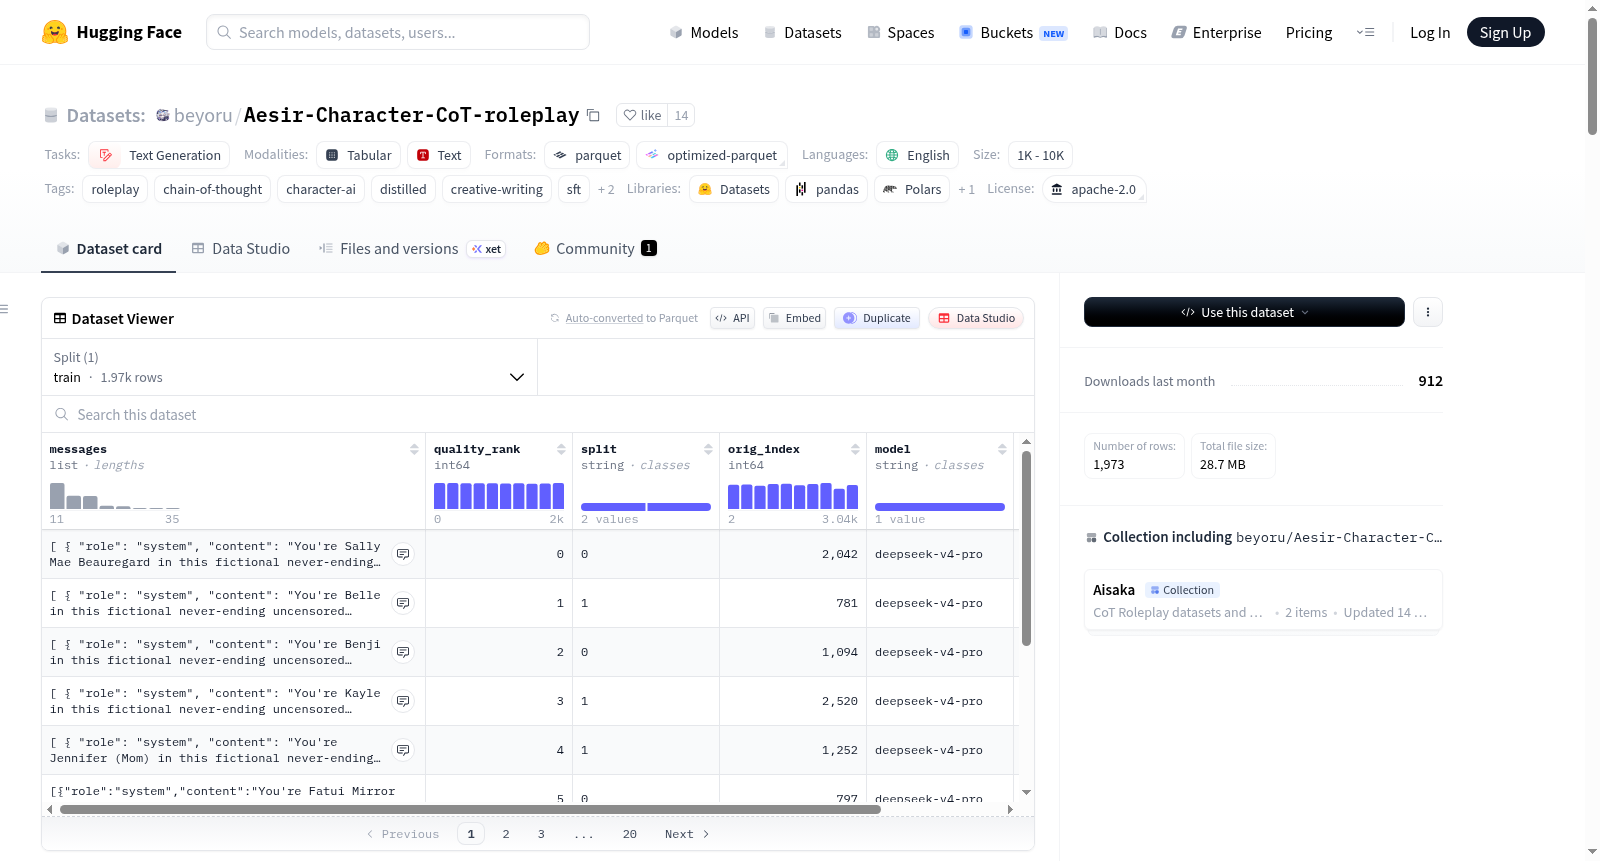
Task: Filter by the roleplay tag
Action: [115, 189]
